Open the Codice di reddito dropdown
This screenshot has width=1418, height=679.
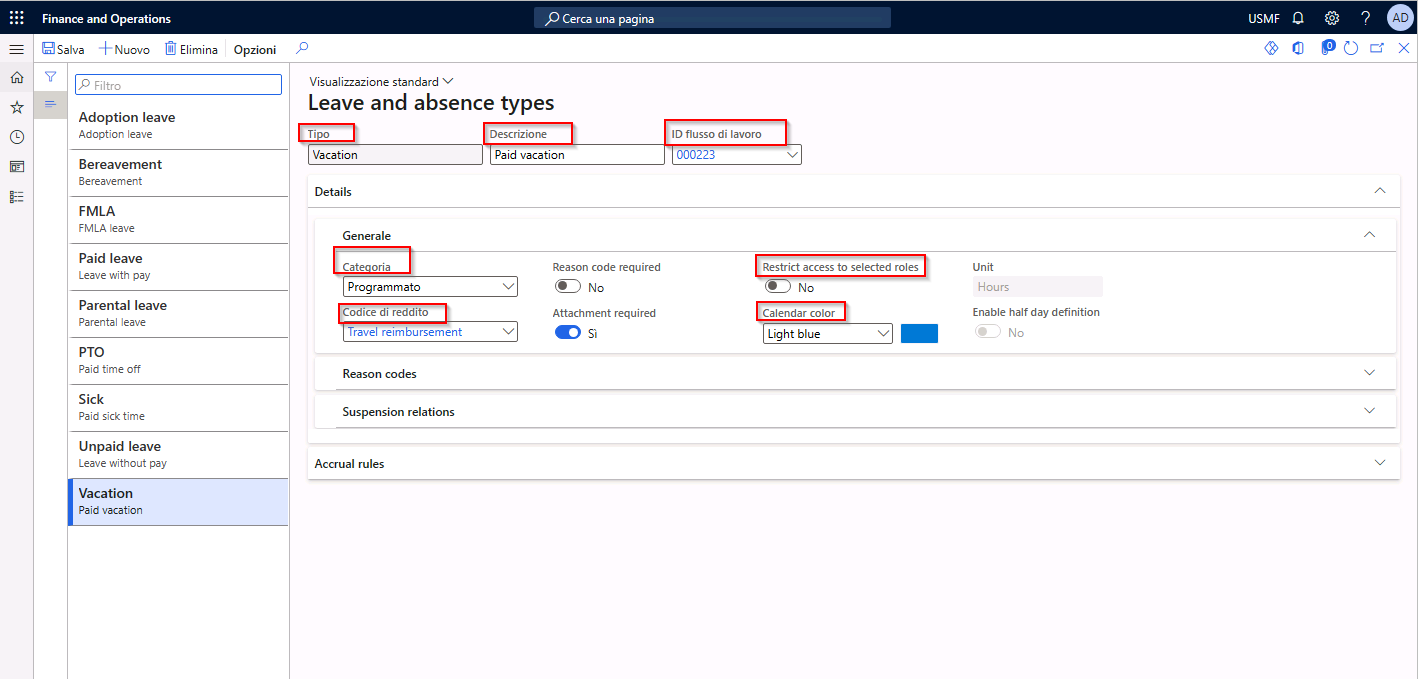(x=508, y=331)
